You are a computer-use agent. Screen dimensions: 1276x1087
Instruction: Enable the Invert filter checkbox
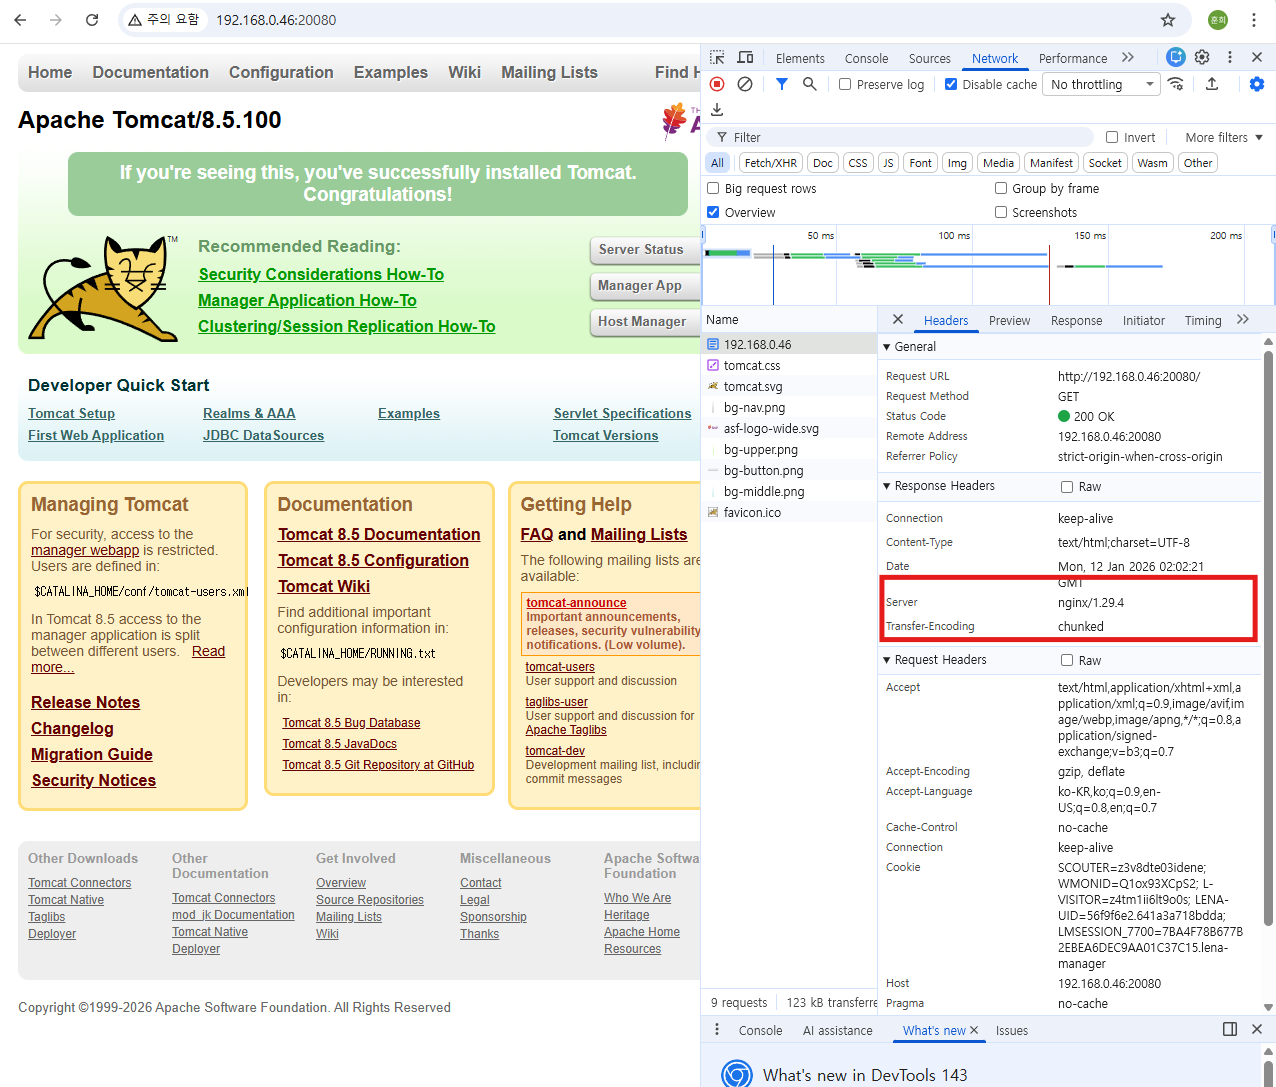click(x=1112, y=137)
